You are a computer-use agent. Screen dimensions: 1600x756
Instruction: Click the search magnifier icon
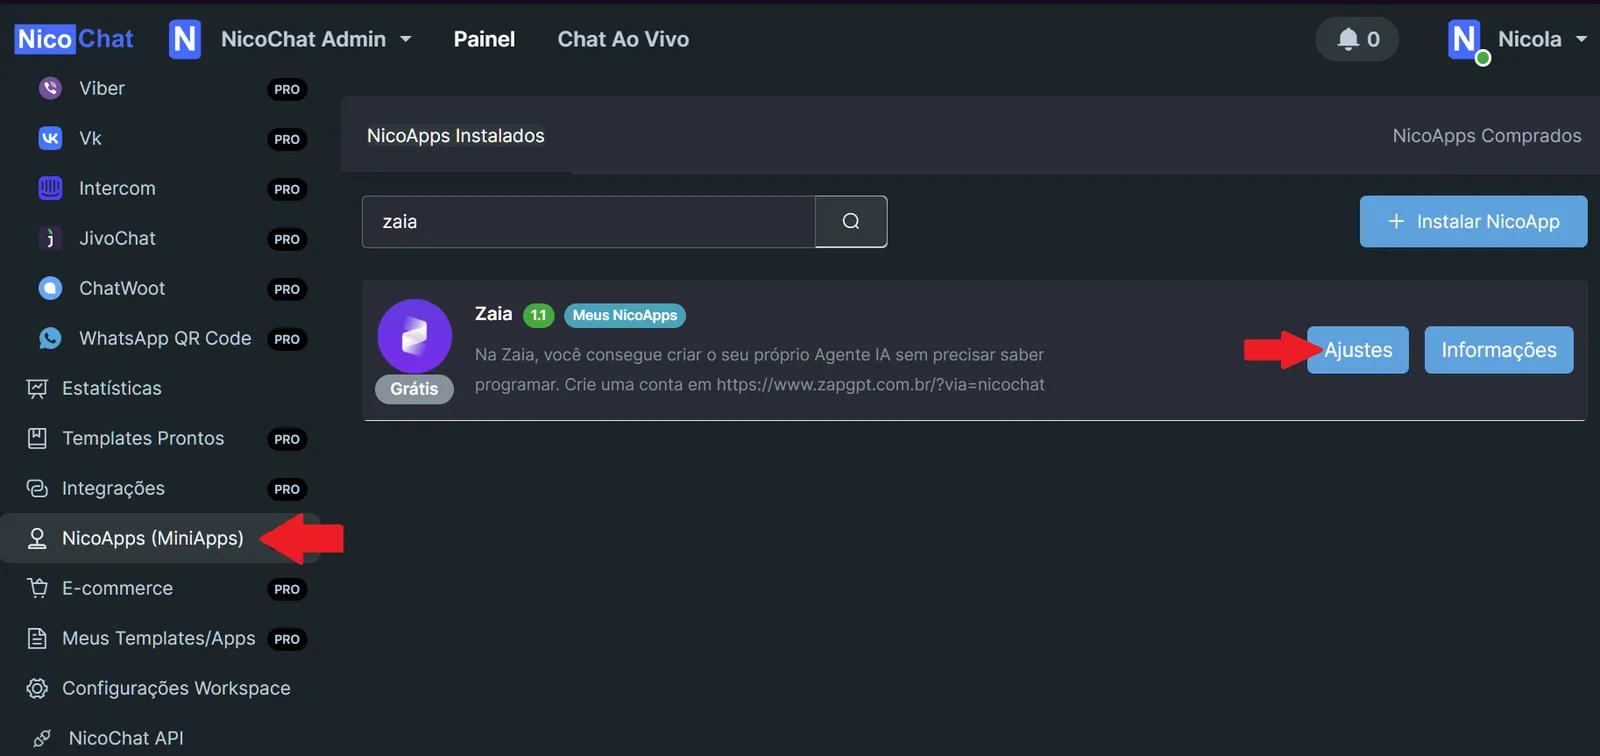pos(851,221)
